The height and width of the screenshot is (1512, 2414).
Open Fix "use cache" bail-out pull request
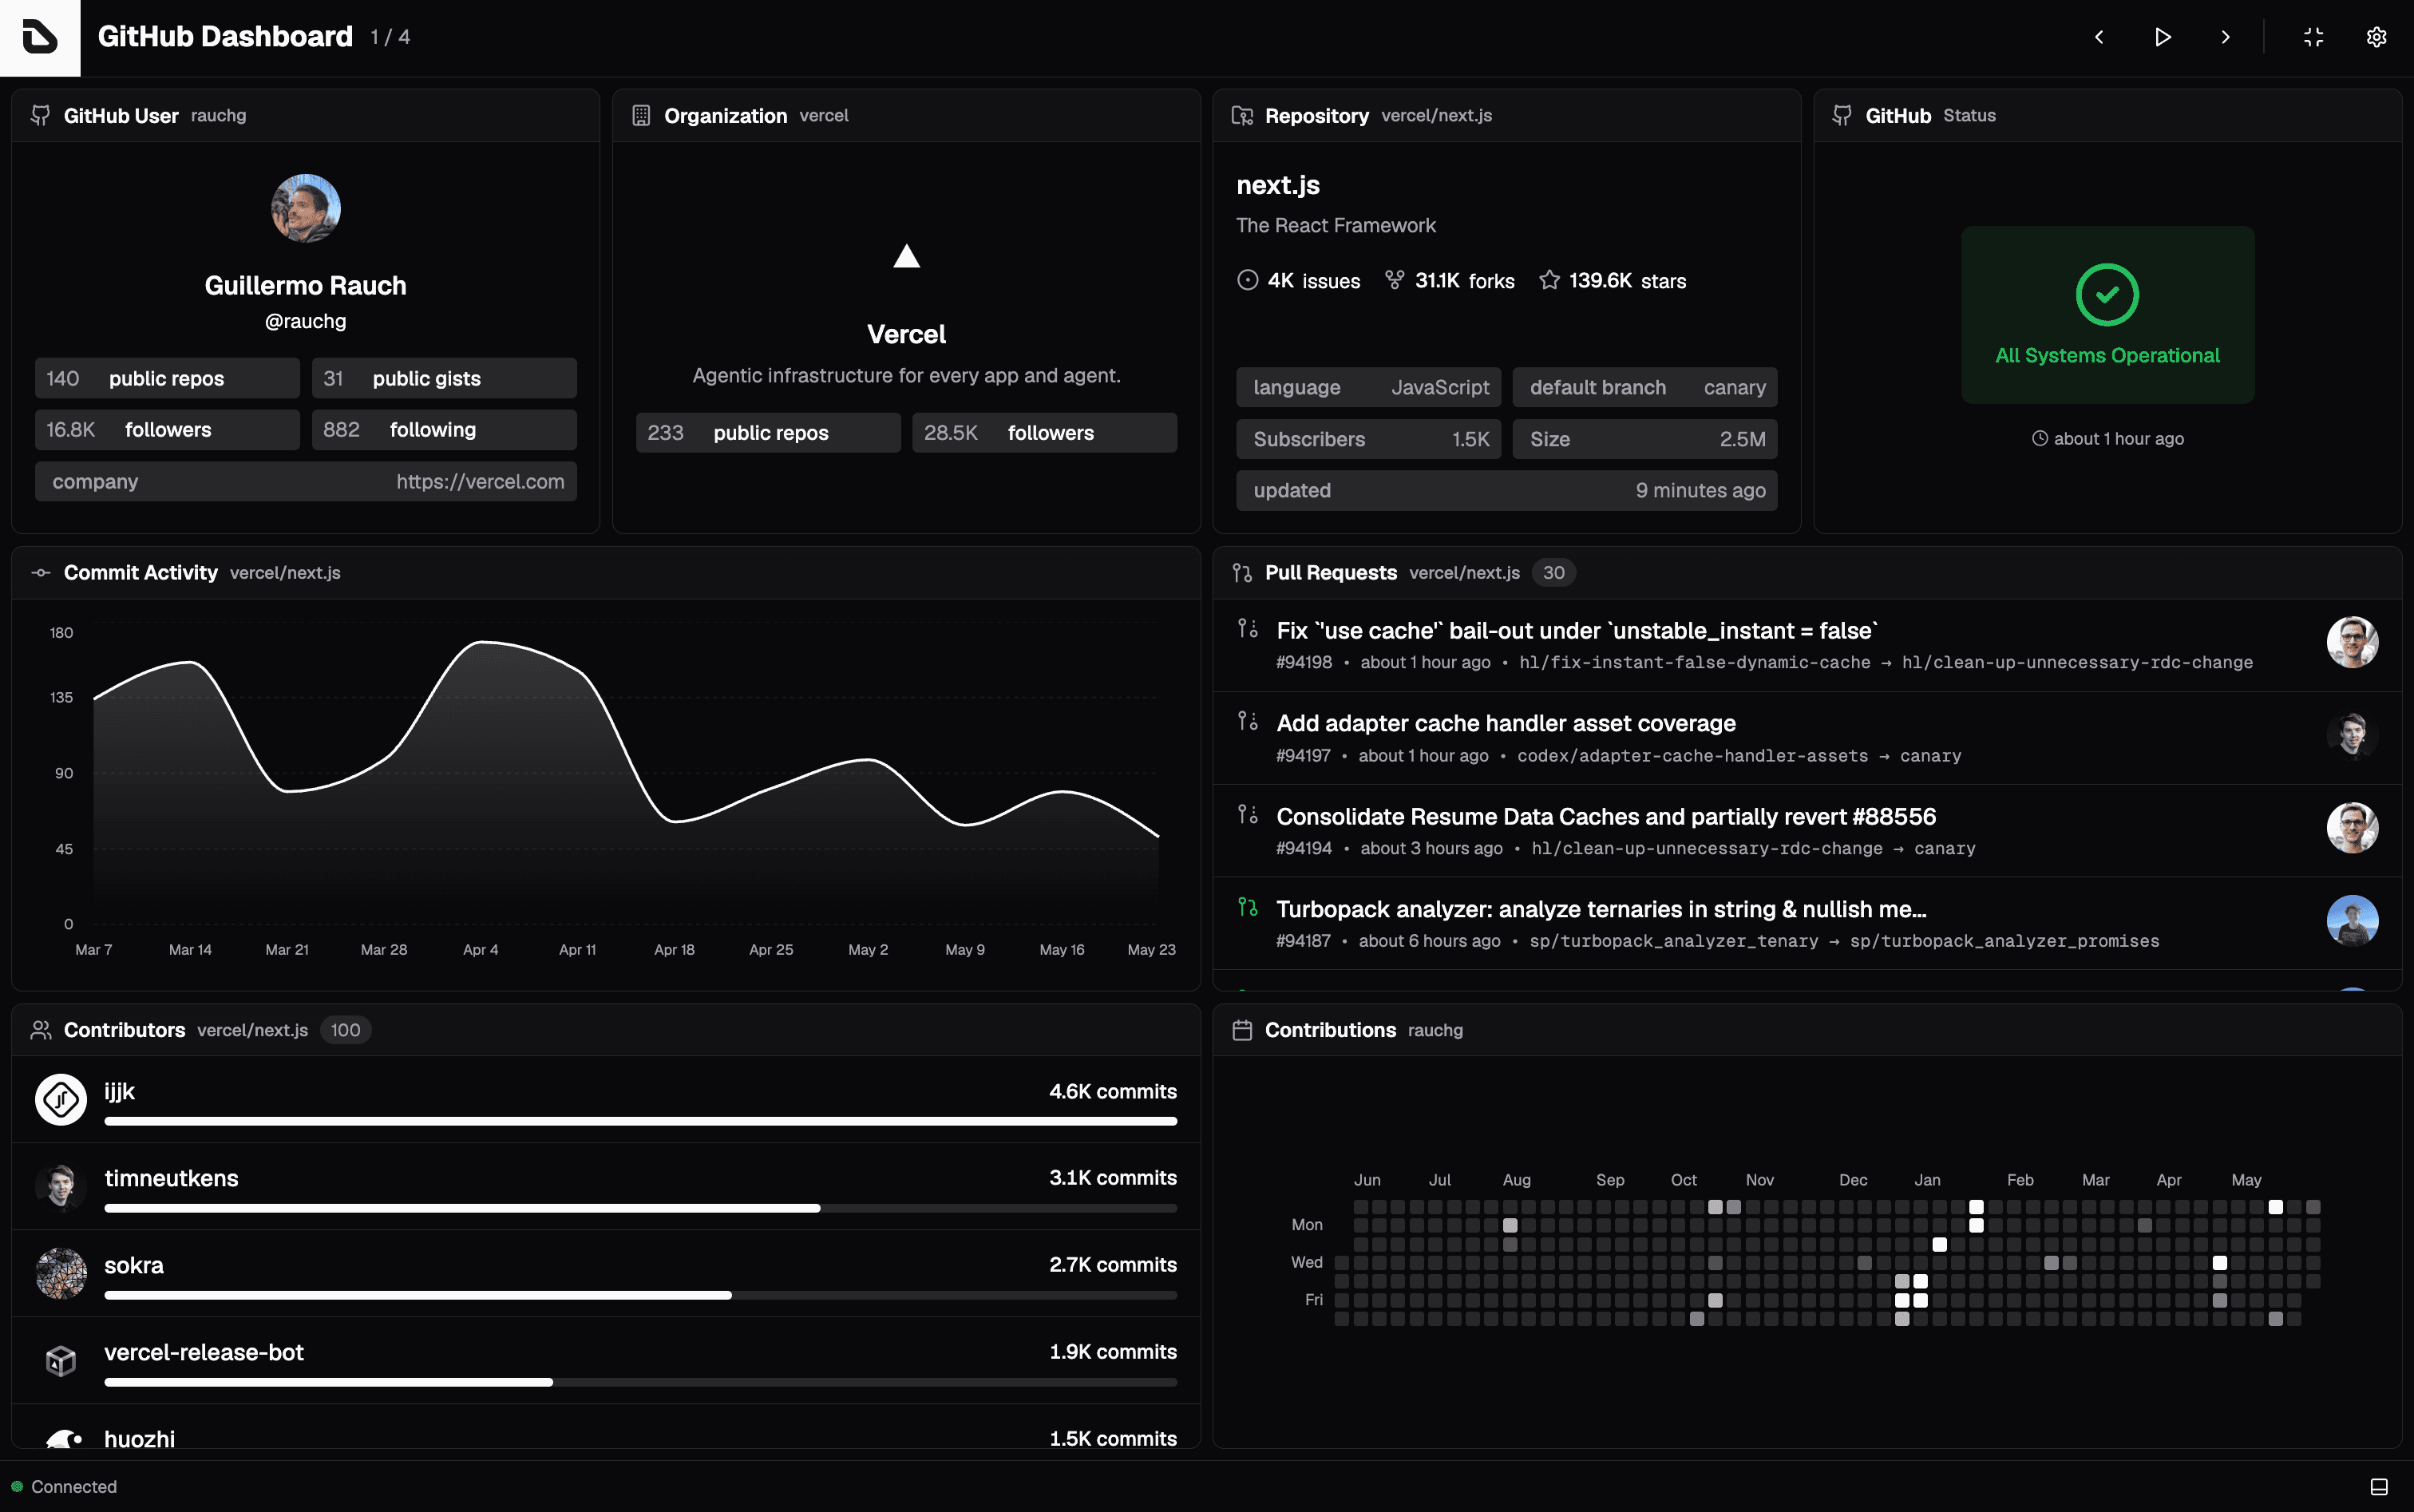1577,631
